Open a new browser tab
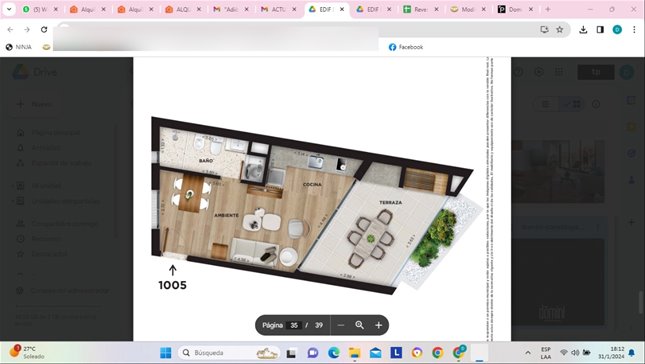This screenshot has width=645, height=364. tap(548, 9)
